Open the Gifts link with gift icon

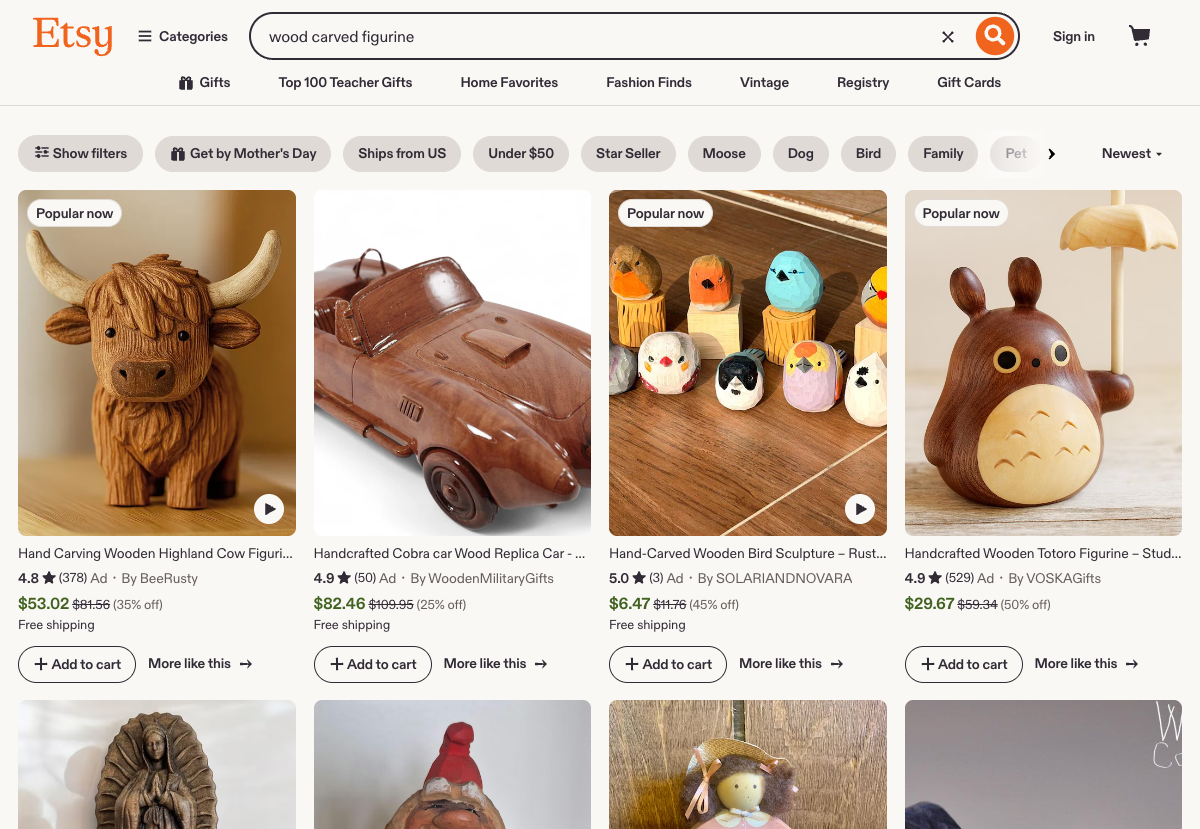click(x=204, y=83)
